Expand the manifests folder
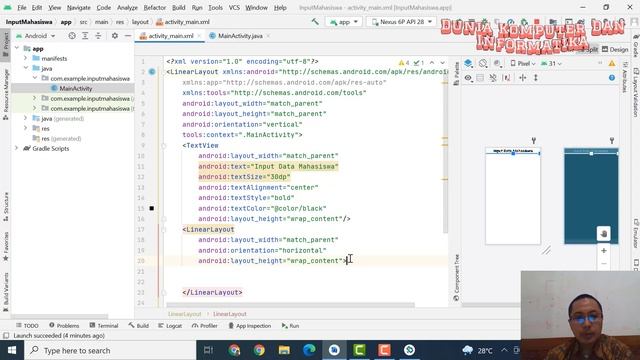 pyautogui.click(x=26, y=58)
